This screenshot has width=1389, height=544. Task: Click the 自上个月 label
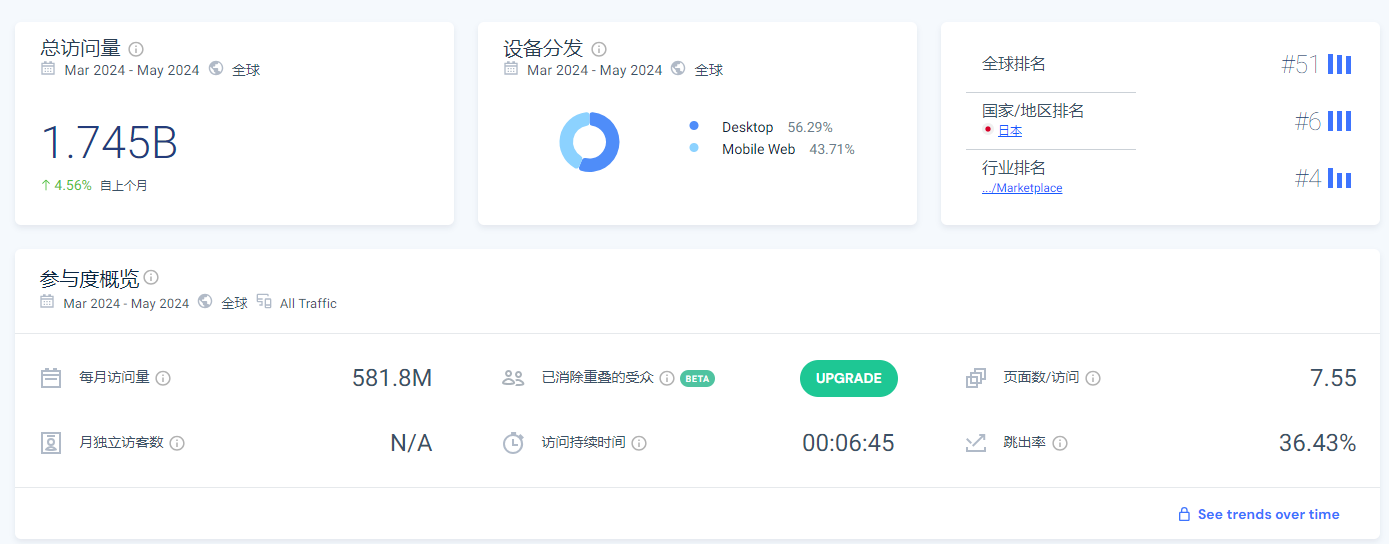pos(124,185)
